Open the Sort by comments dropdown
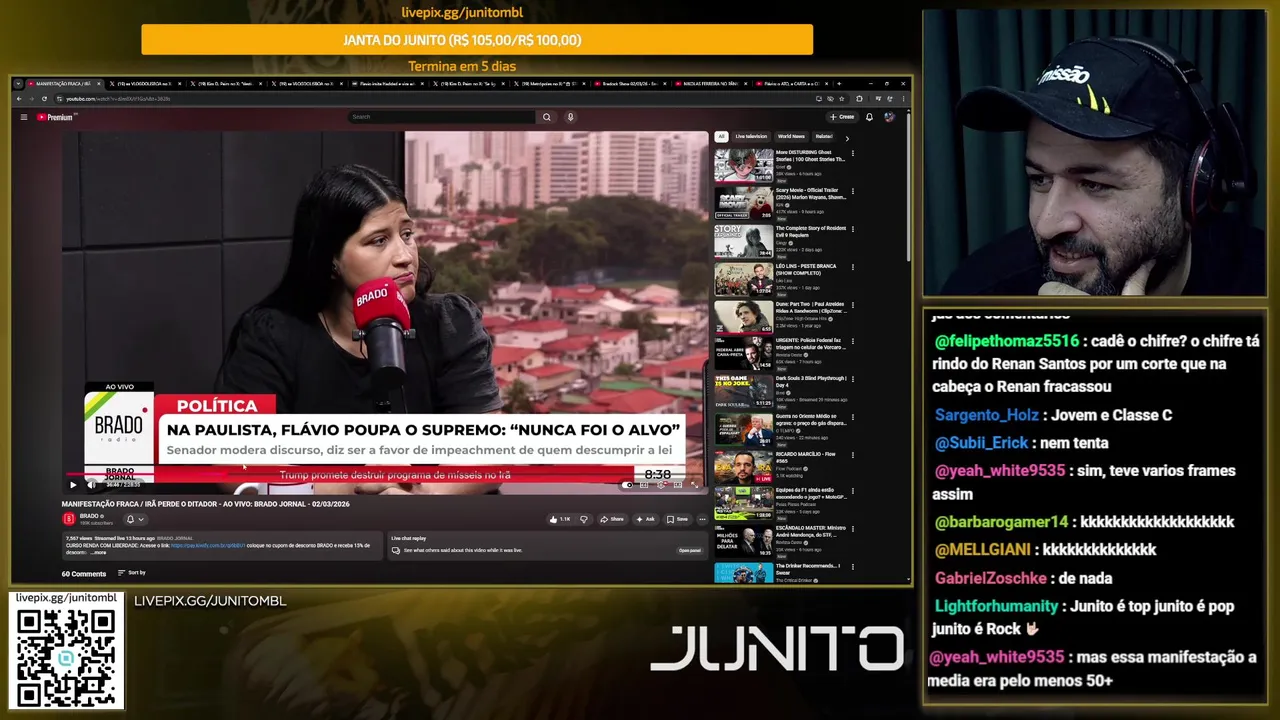 click(132, 573)
